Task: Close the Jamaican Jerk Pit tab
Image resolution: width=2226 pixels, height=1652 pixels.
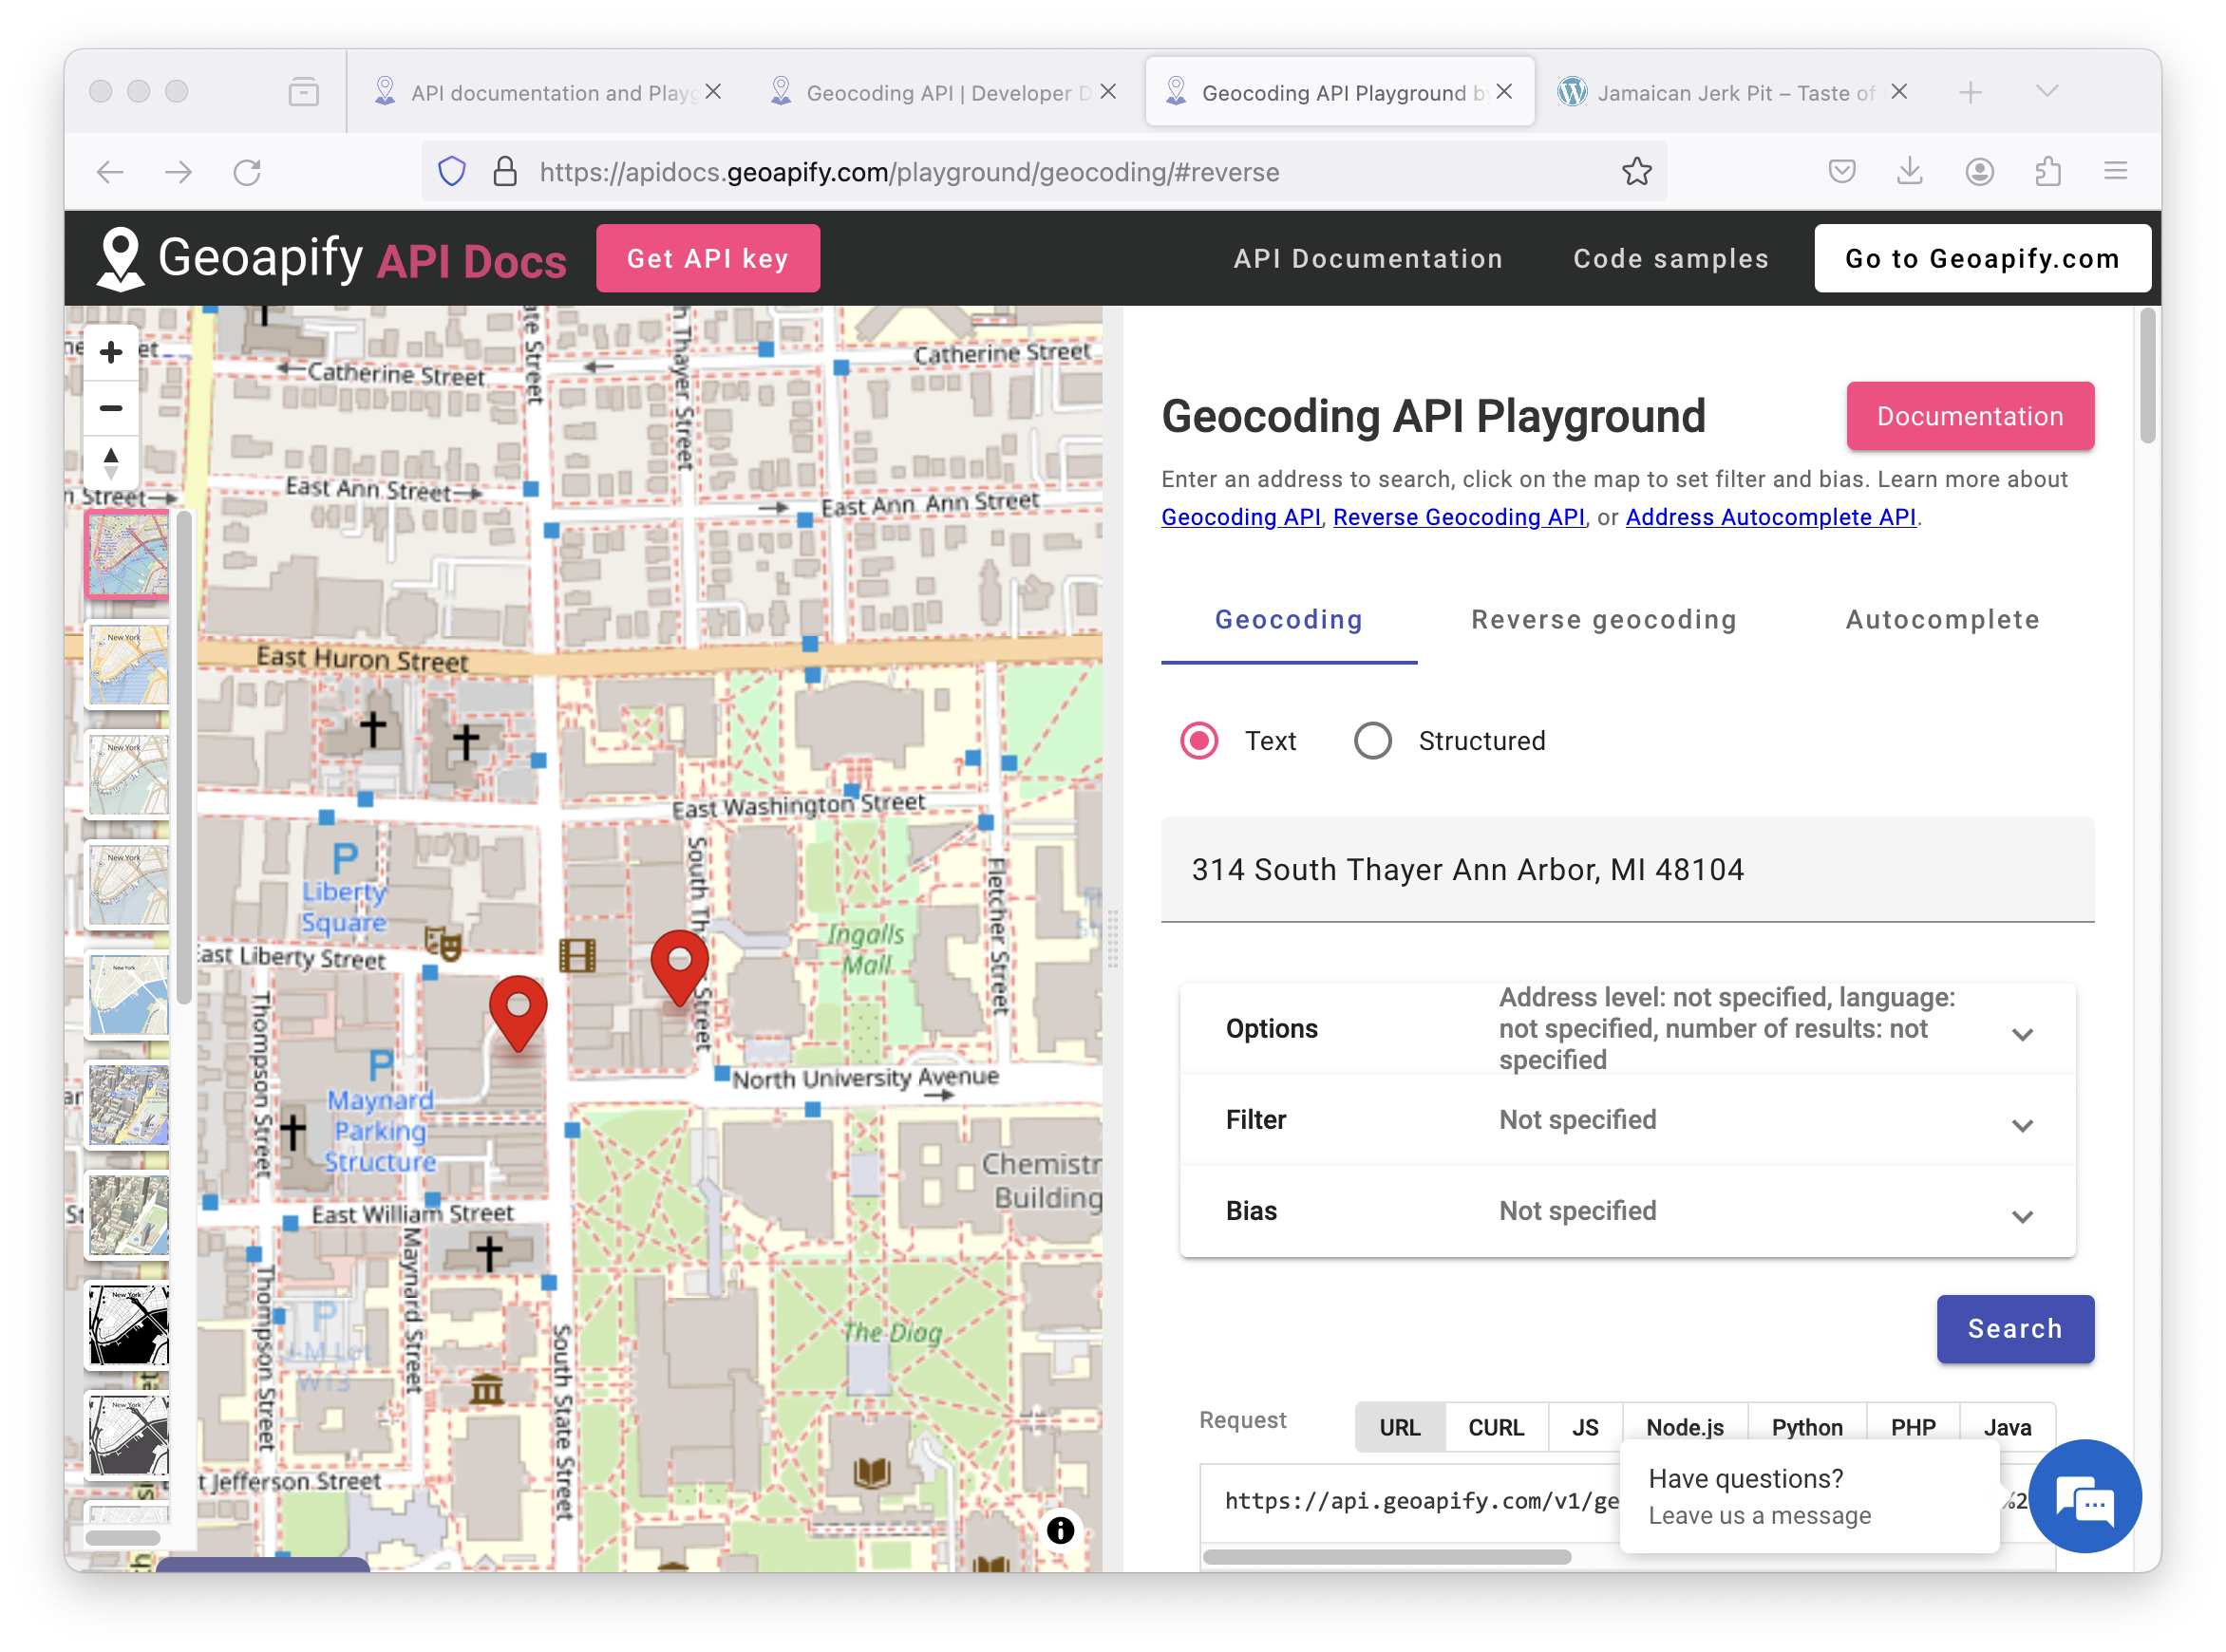Action: tap(1899, 92)
